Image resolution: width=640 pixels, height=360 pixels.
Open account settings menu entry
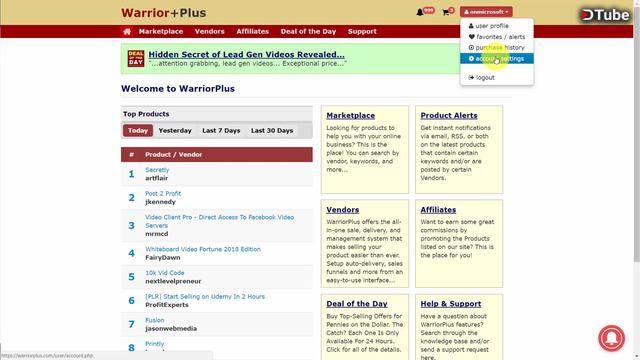(x=496, y=59)
